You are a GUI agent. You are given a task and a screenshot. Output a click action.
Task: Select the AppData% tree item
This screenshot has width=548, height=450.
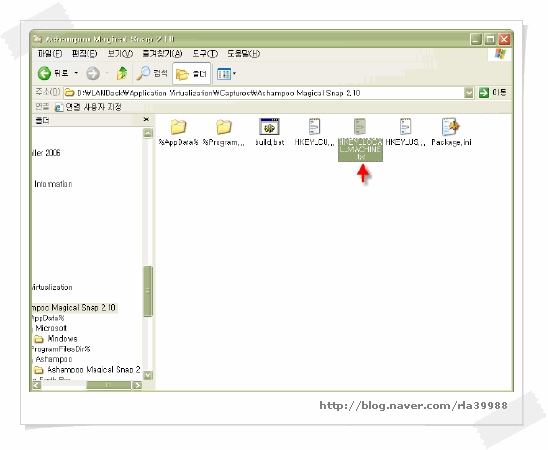coord(48,318)
